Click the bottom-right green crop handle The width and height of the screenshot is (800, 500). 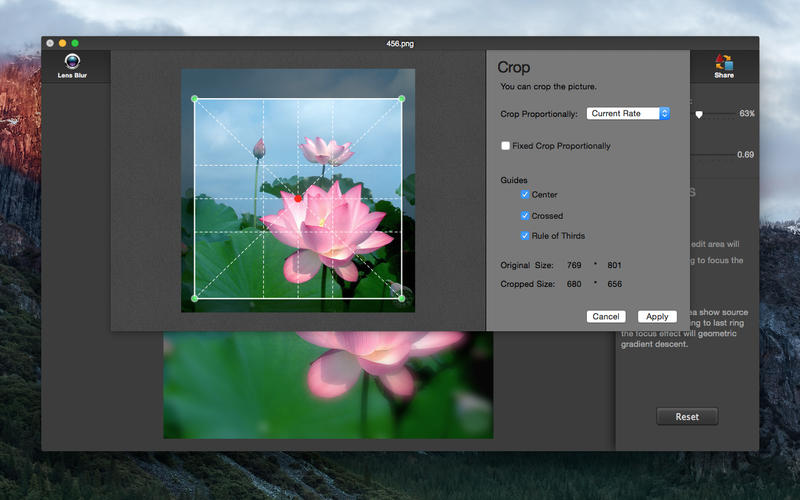pyautogui.click(x=402, y=298)
